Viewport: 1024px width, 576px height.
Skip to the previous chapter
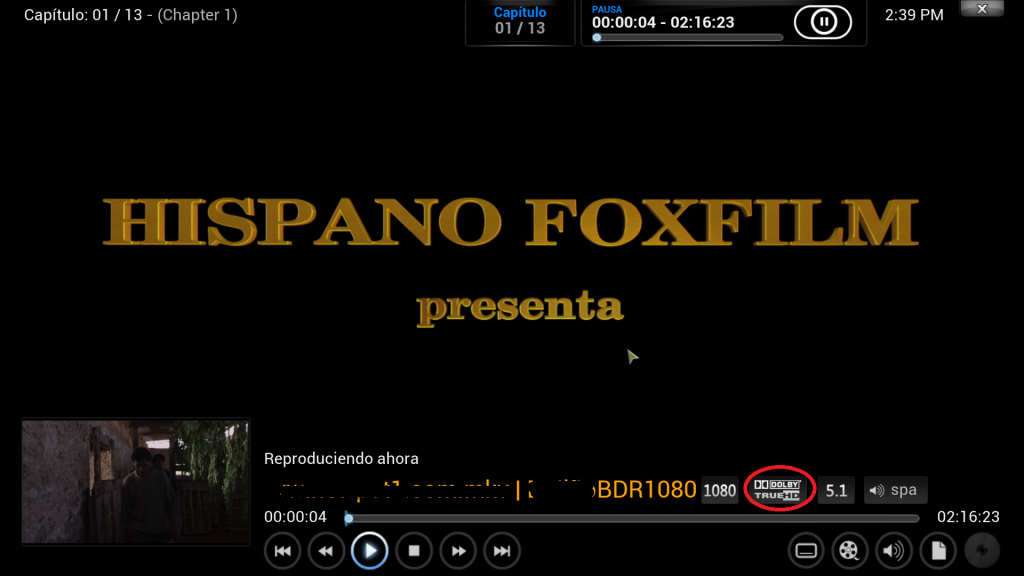[283, 550]
